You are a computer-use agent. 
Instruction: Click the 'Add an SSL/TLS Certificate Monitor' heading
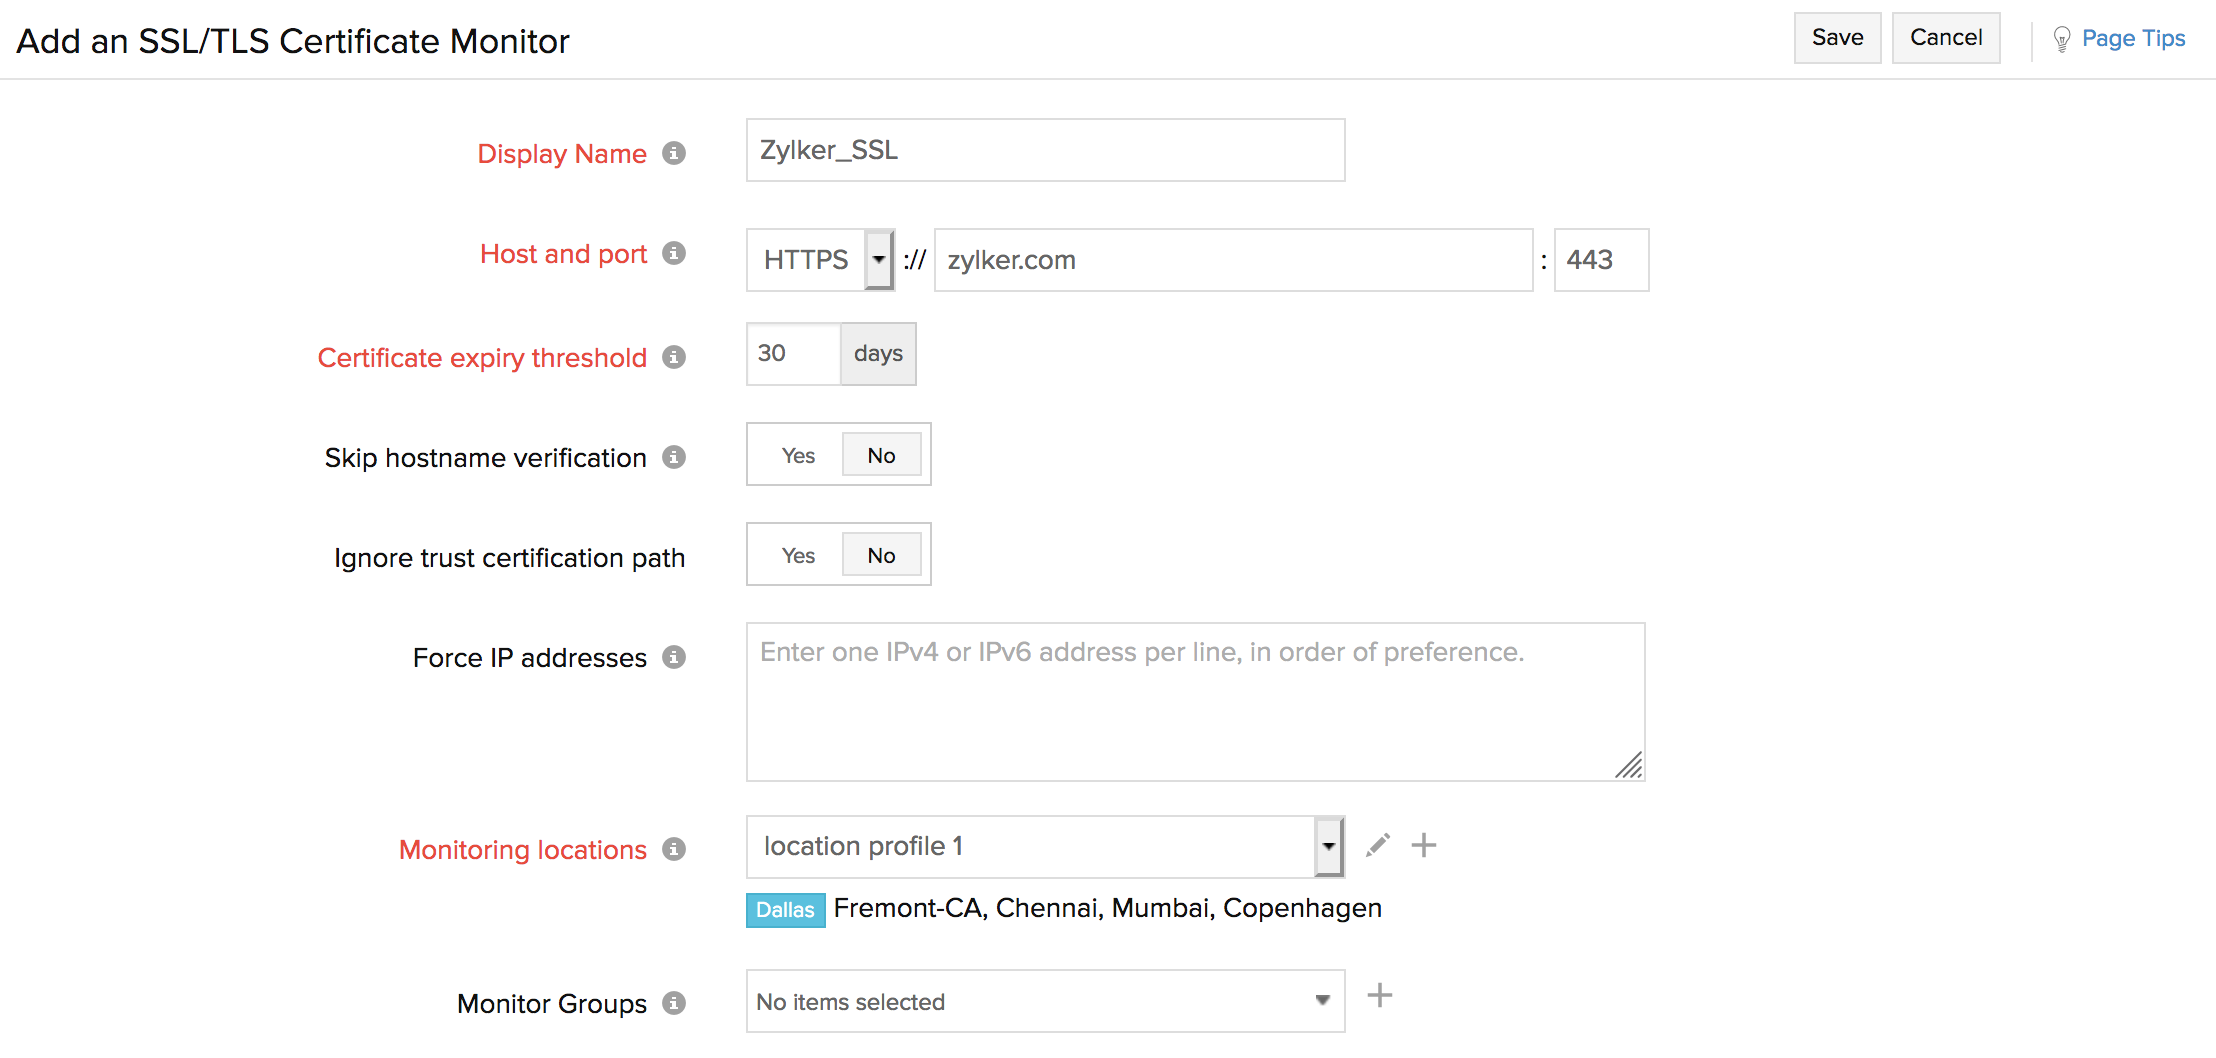(293, 41)
